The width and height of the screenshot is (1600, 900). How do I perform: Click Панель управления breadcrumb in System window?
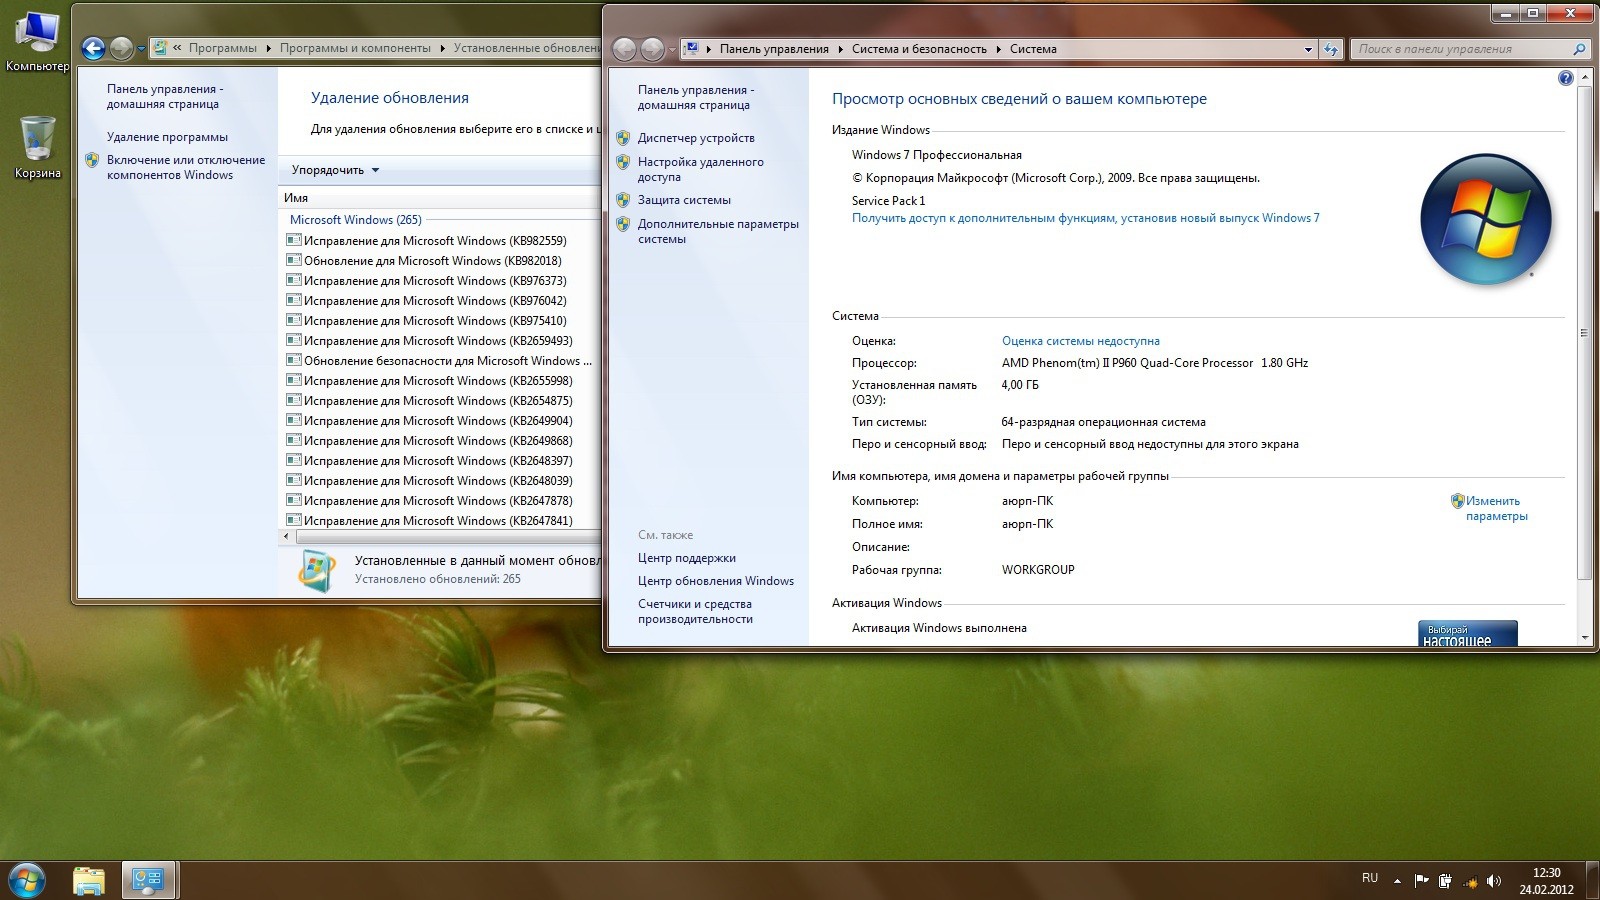[774, 49]
